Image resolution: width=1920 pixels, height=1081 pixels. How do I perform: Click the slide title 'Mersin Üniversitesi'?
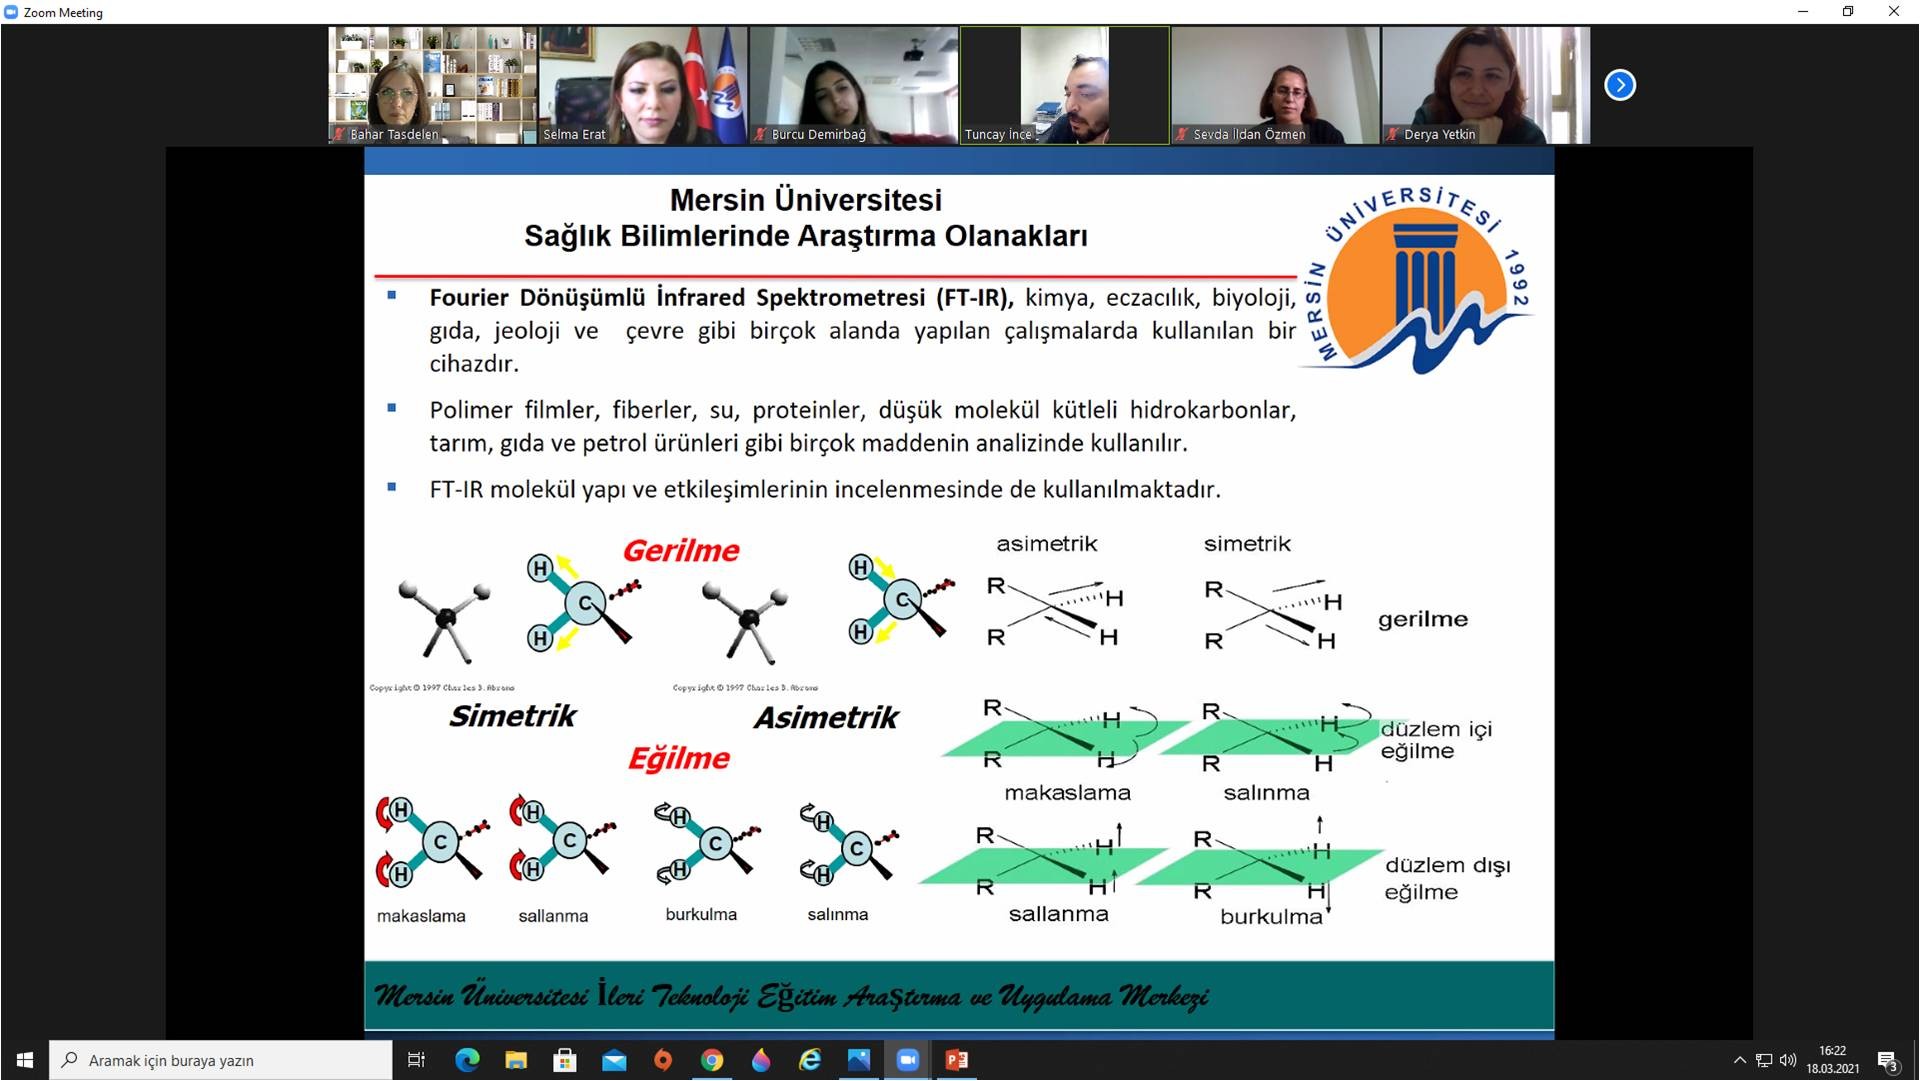coord(806,200)
